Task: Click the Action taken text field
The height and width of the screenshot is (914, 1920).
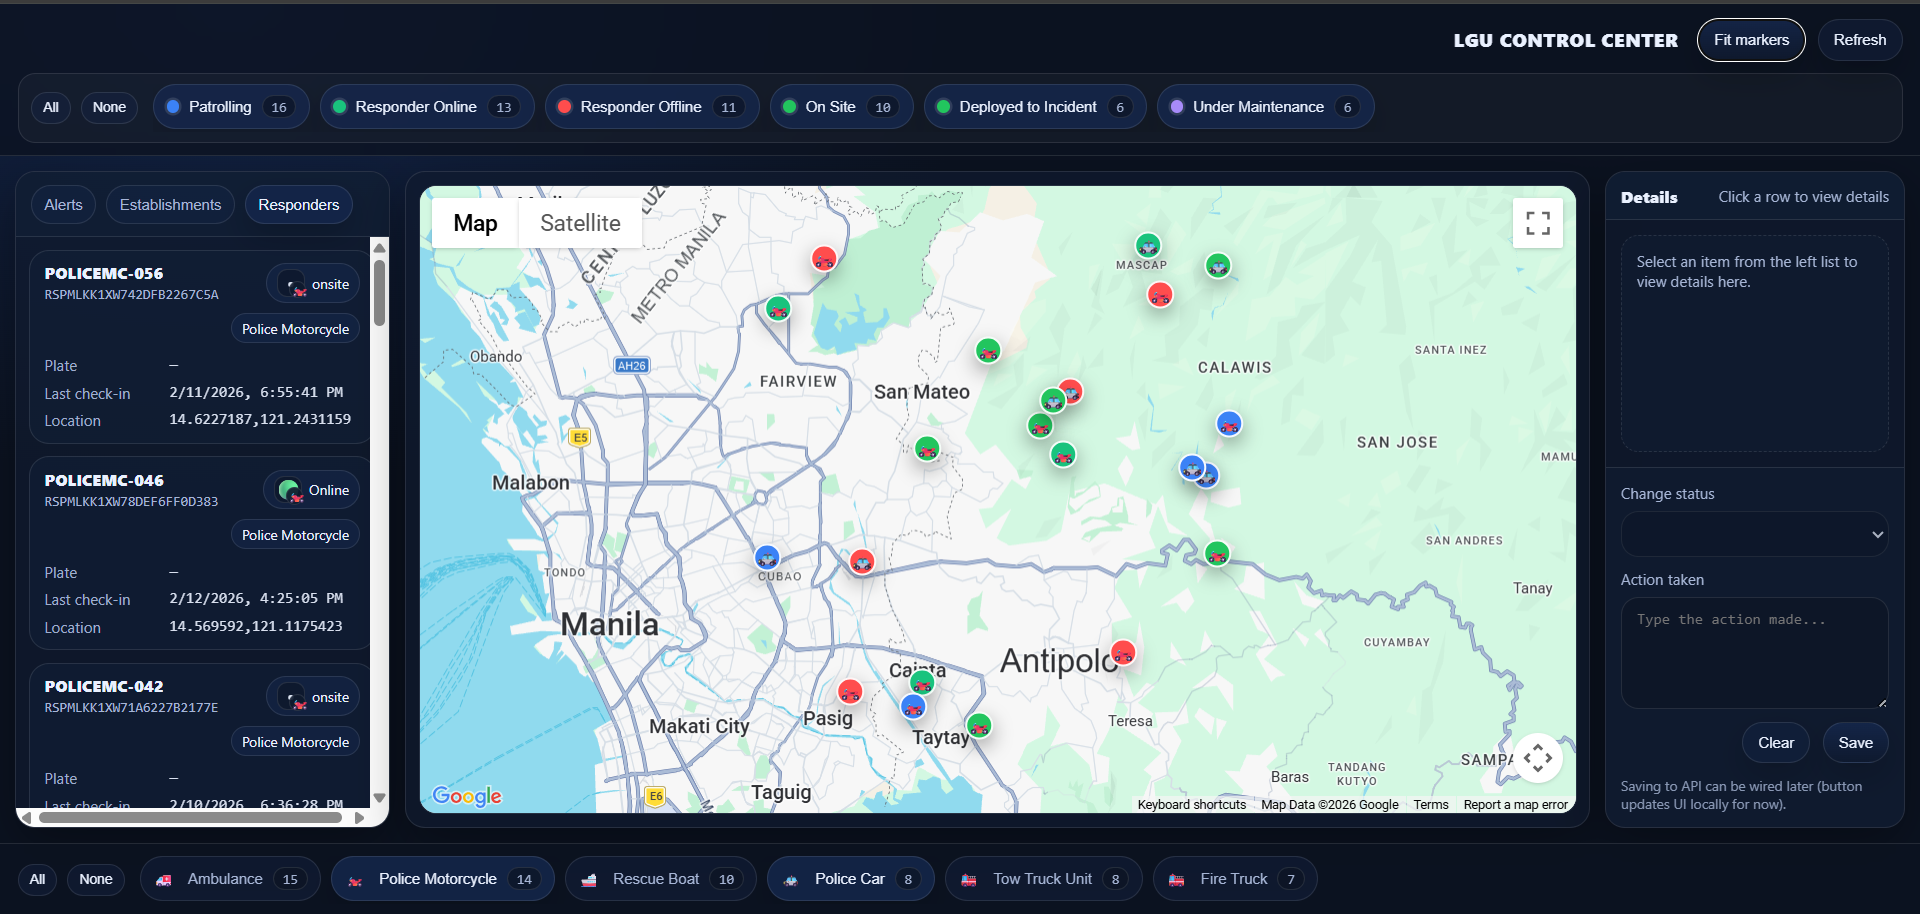Action: pyautogui.click(x=1753, y=652)
